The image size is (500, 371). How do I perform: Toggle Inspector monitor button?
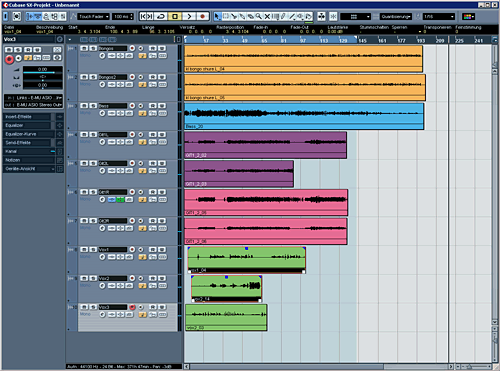[19, 58]
